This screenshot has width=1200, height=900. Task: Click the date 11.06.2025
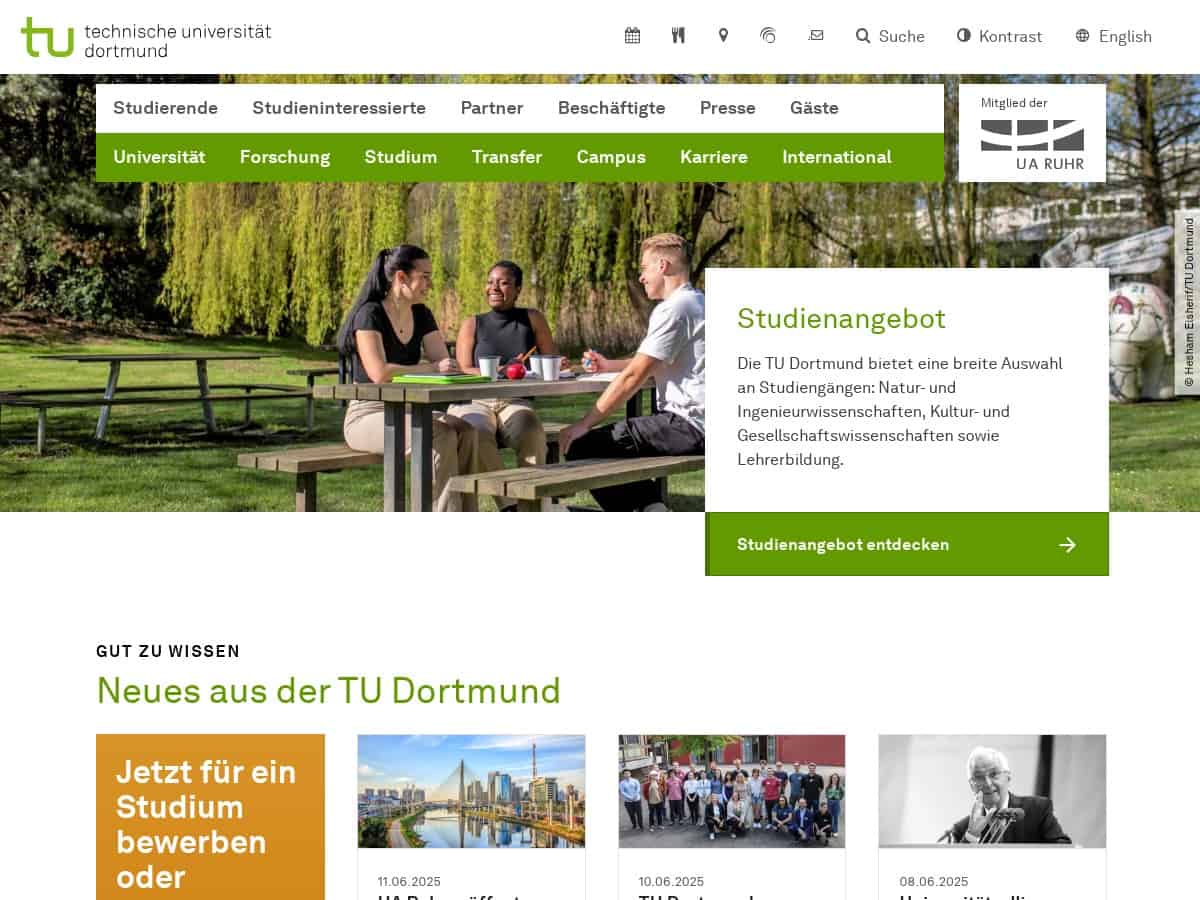pos(409,882)
